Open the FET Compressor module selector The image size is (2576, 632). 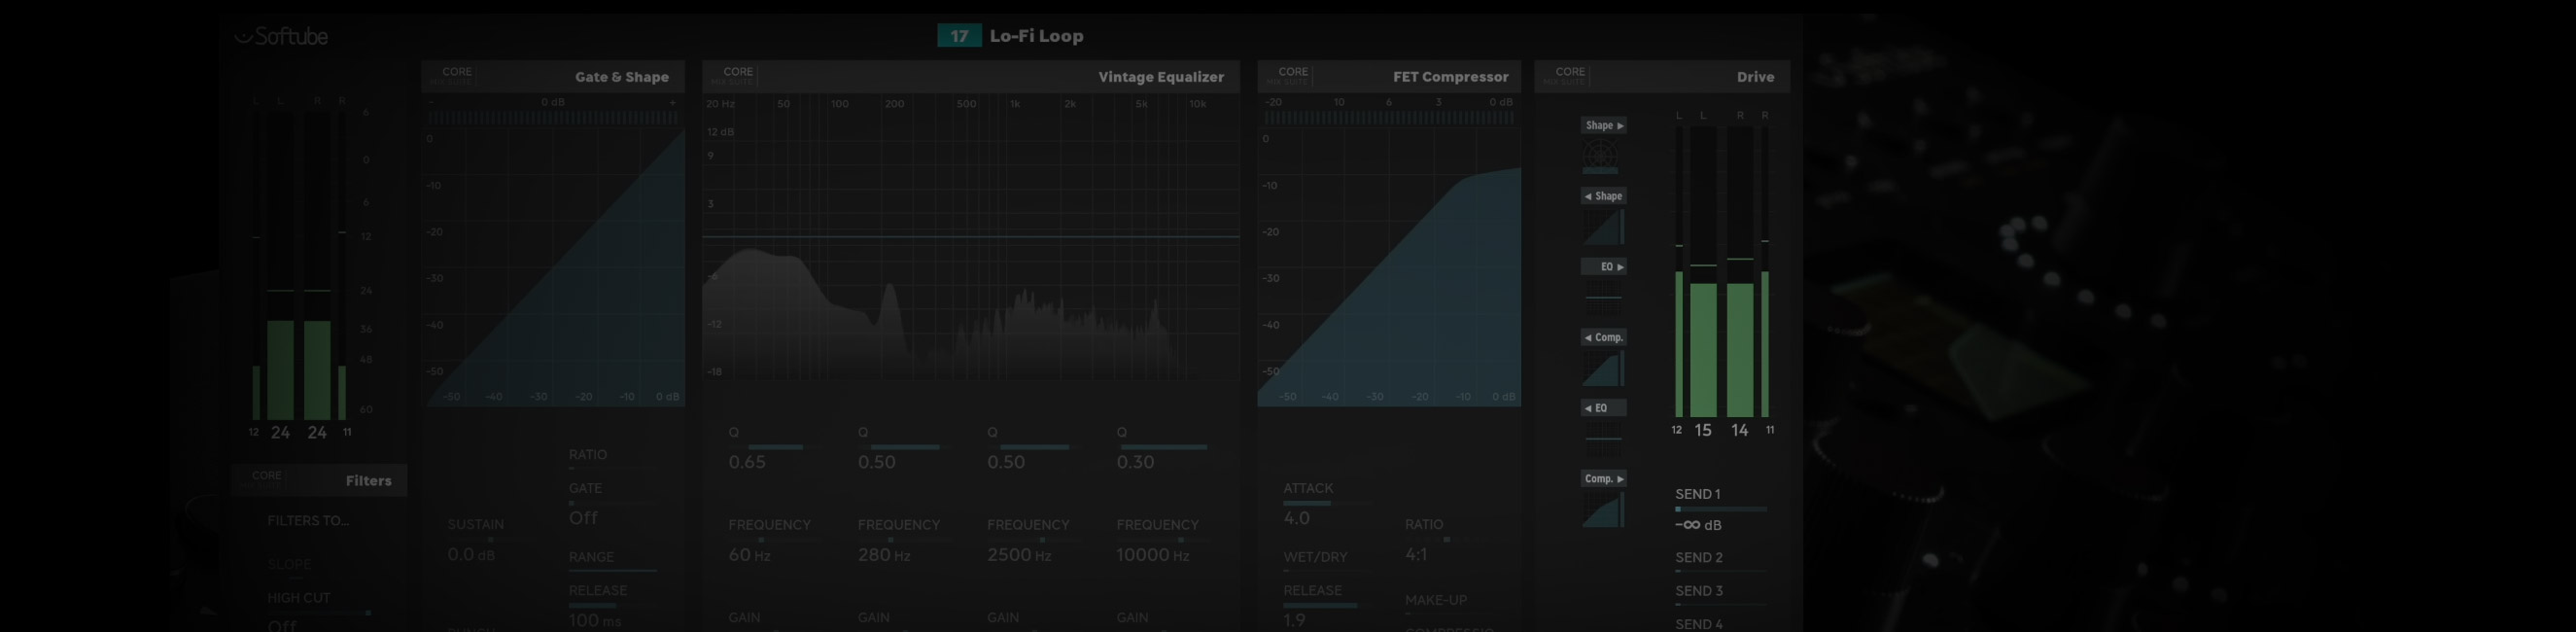(x=1450, y=77)
